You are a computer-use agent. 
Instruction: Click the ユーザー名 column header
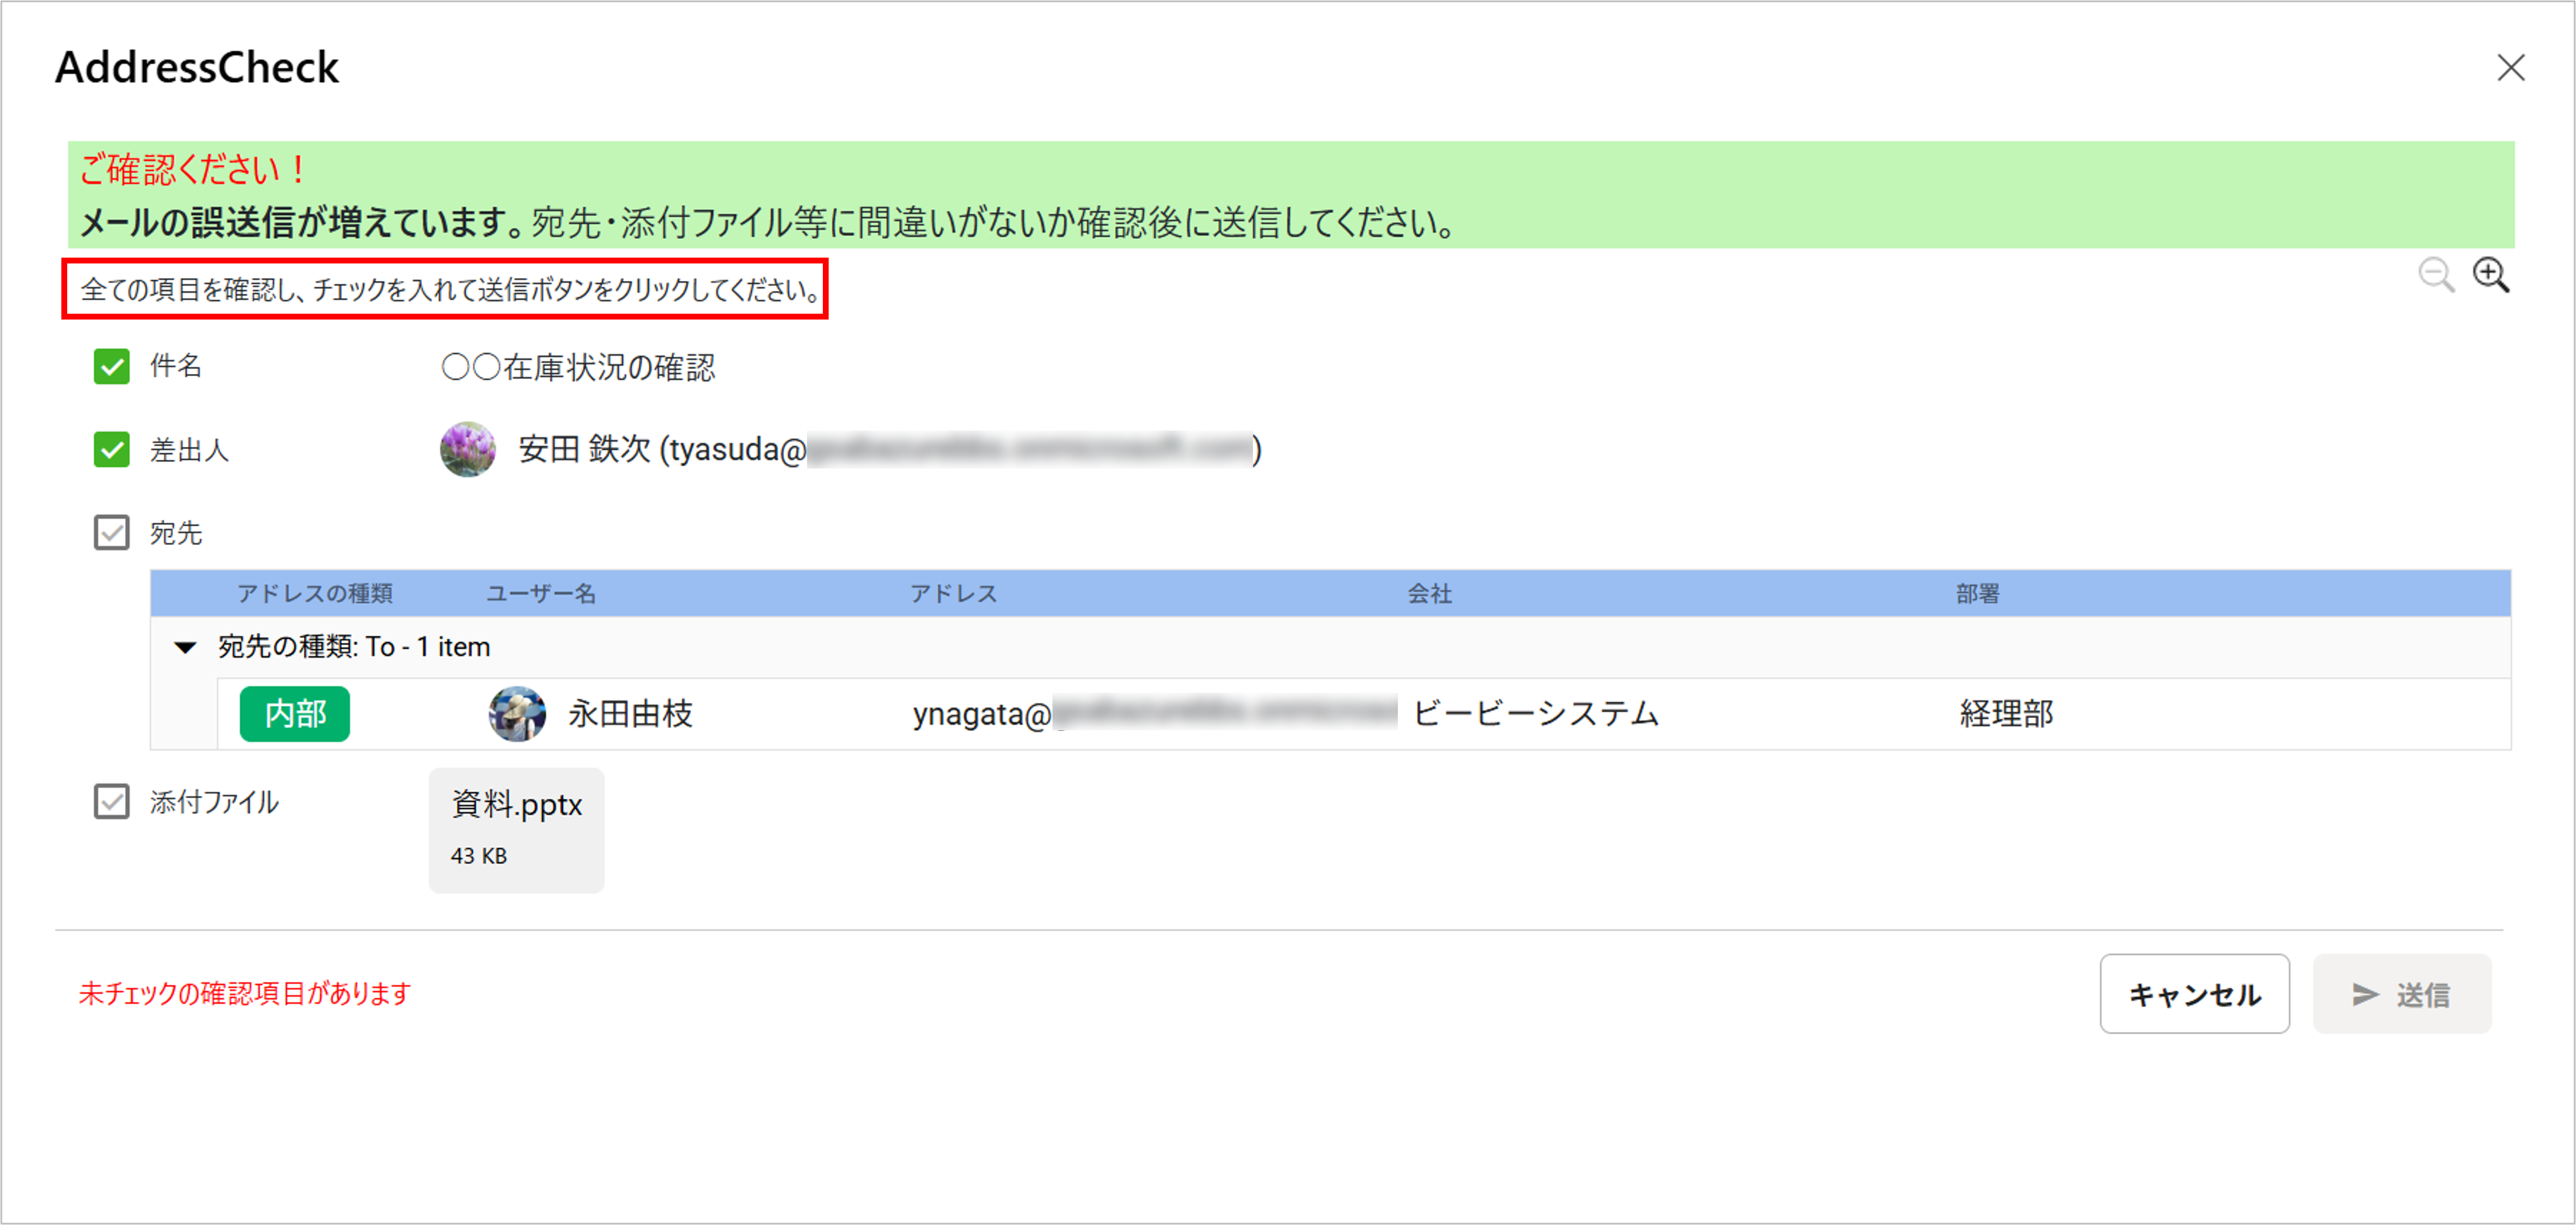click(541, 594)
